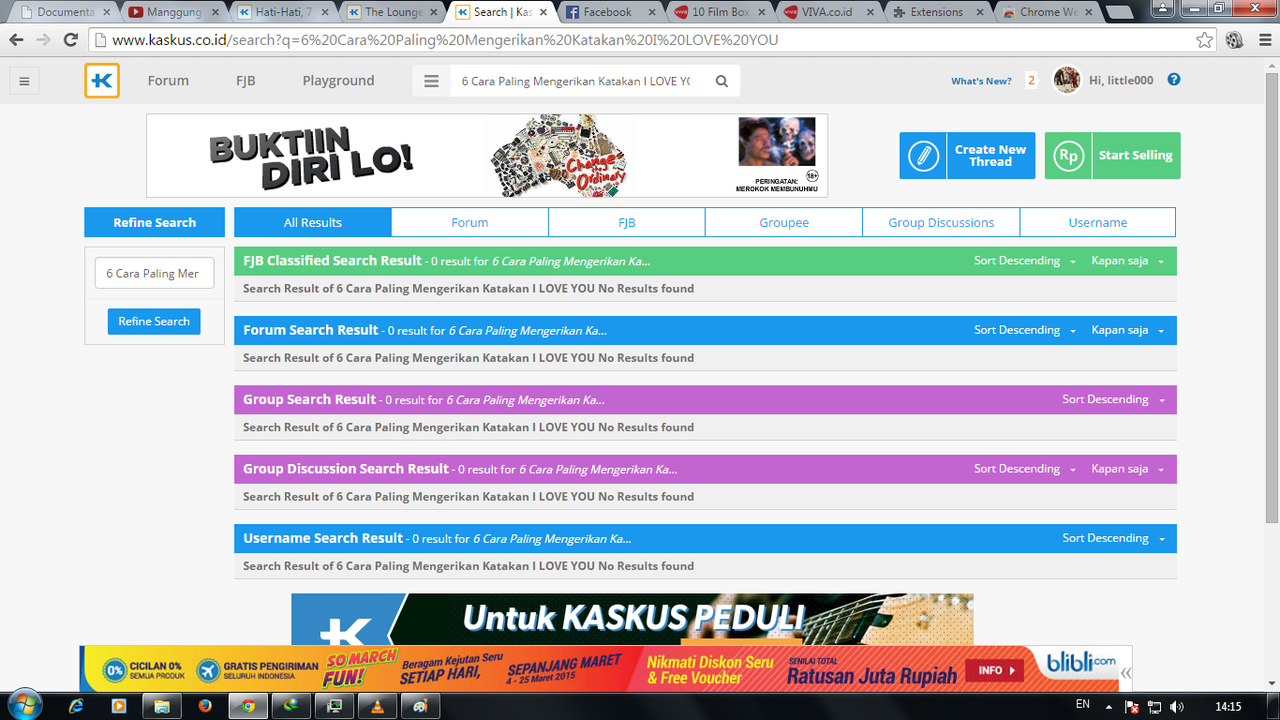Open Kapan saja dropdown in Forum Search Result
Image resolution: width=1280 pixels, height=720 pixels.
tap(1128, 330)
